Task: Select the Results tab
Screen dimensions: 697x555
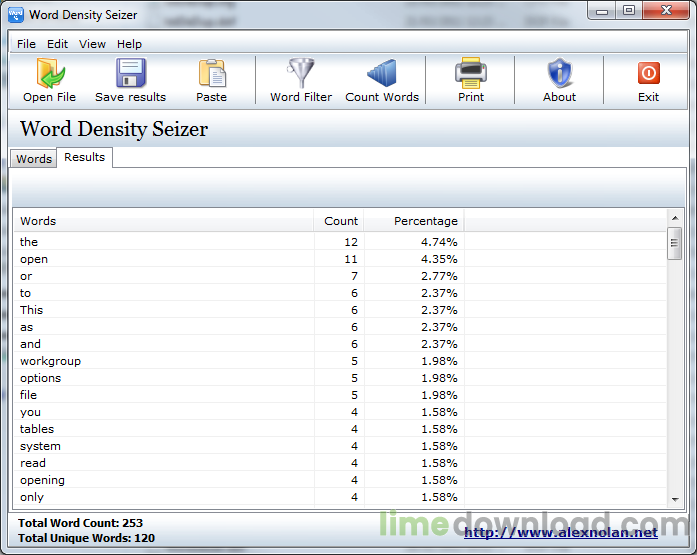Action: coord(85,157)
